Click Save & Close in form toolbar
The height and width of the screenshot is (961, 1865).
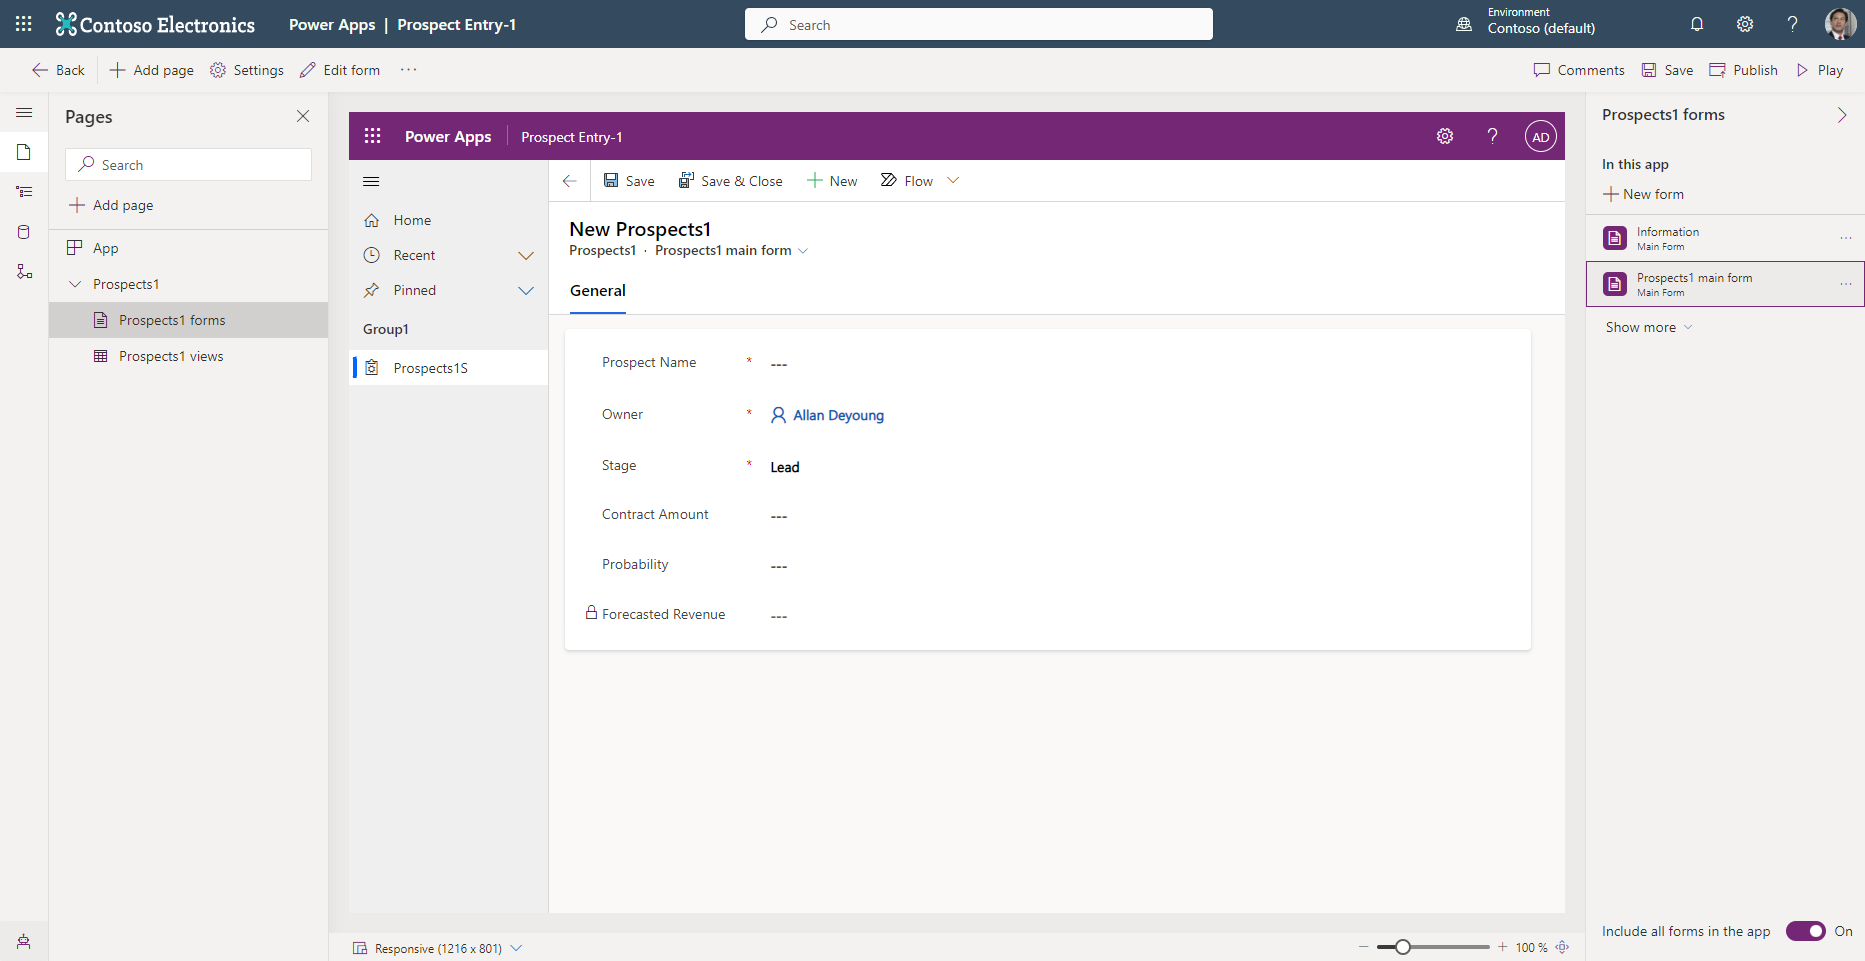(x=730, y=181)
